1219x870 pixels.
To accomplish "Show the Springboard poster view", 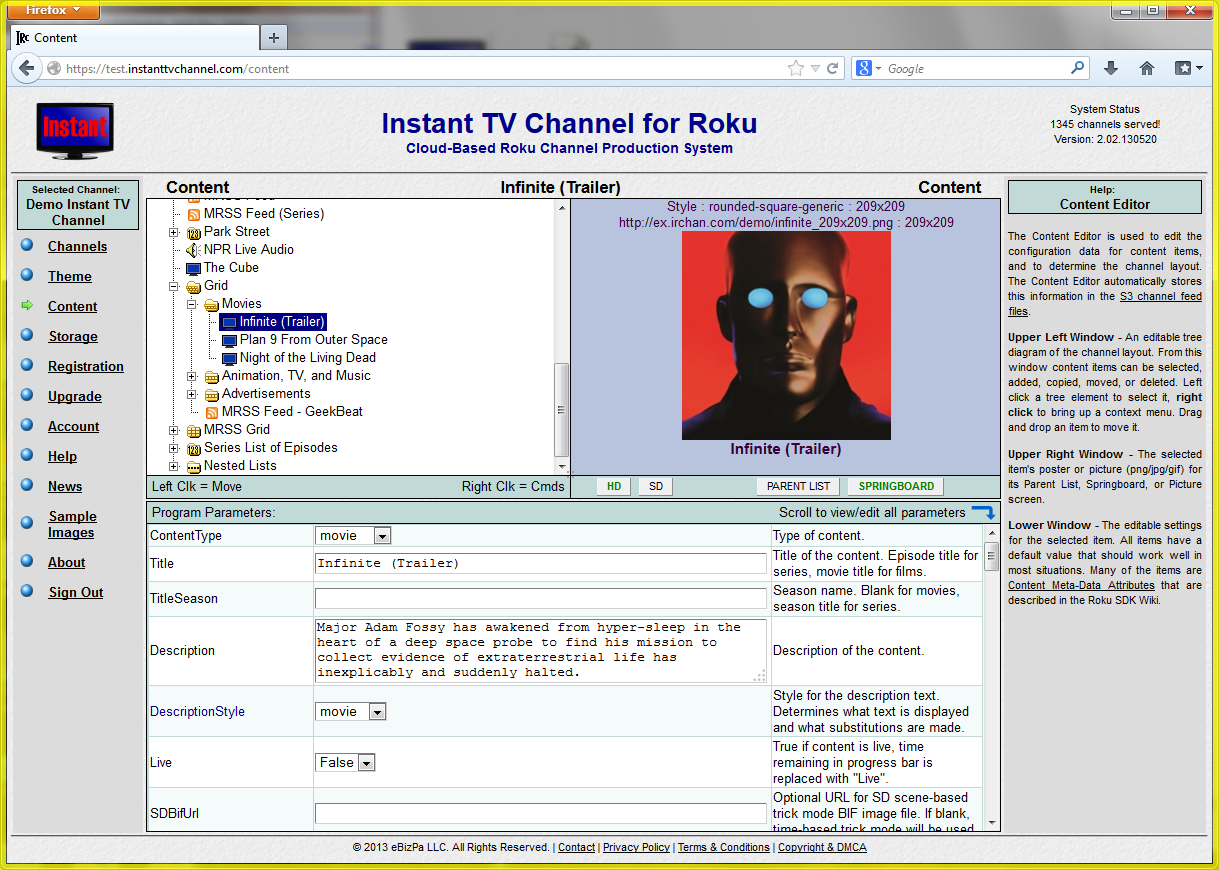I will [x=896, y=486].
